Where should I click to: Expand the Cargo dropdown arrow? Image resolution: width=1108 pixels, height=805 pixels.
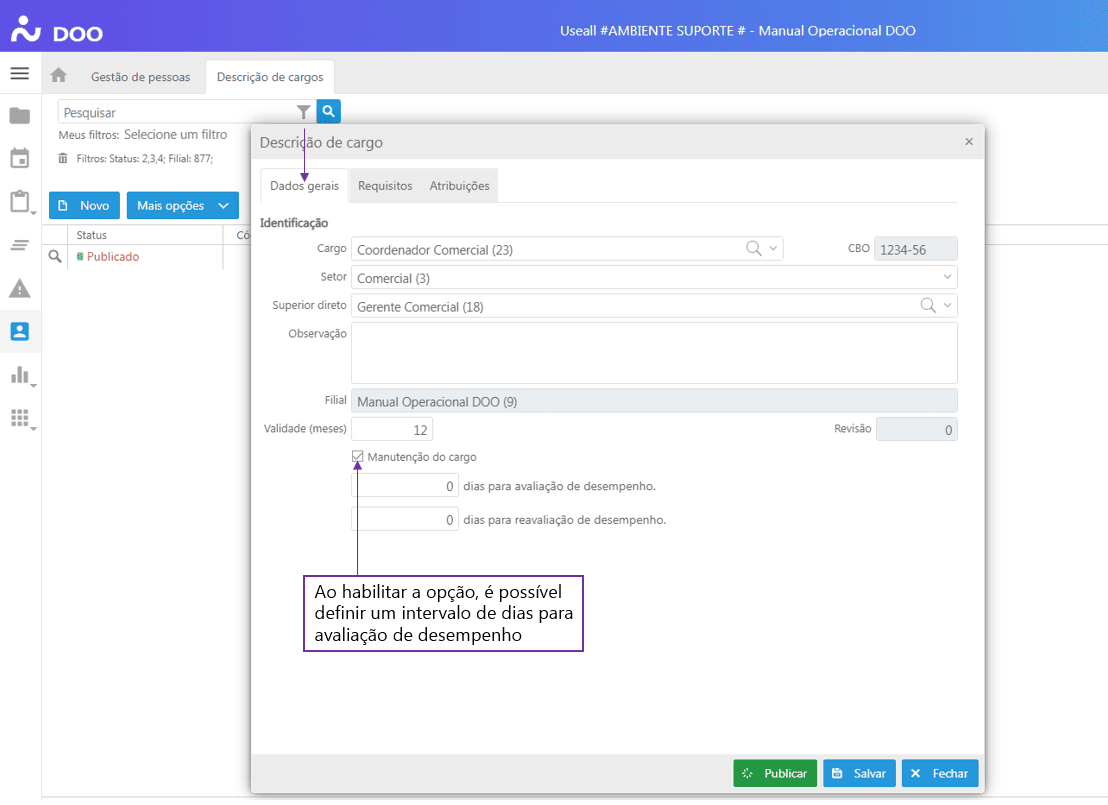pos(773,249)
